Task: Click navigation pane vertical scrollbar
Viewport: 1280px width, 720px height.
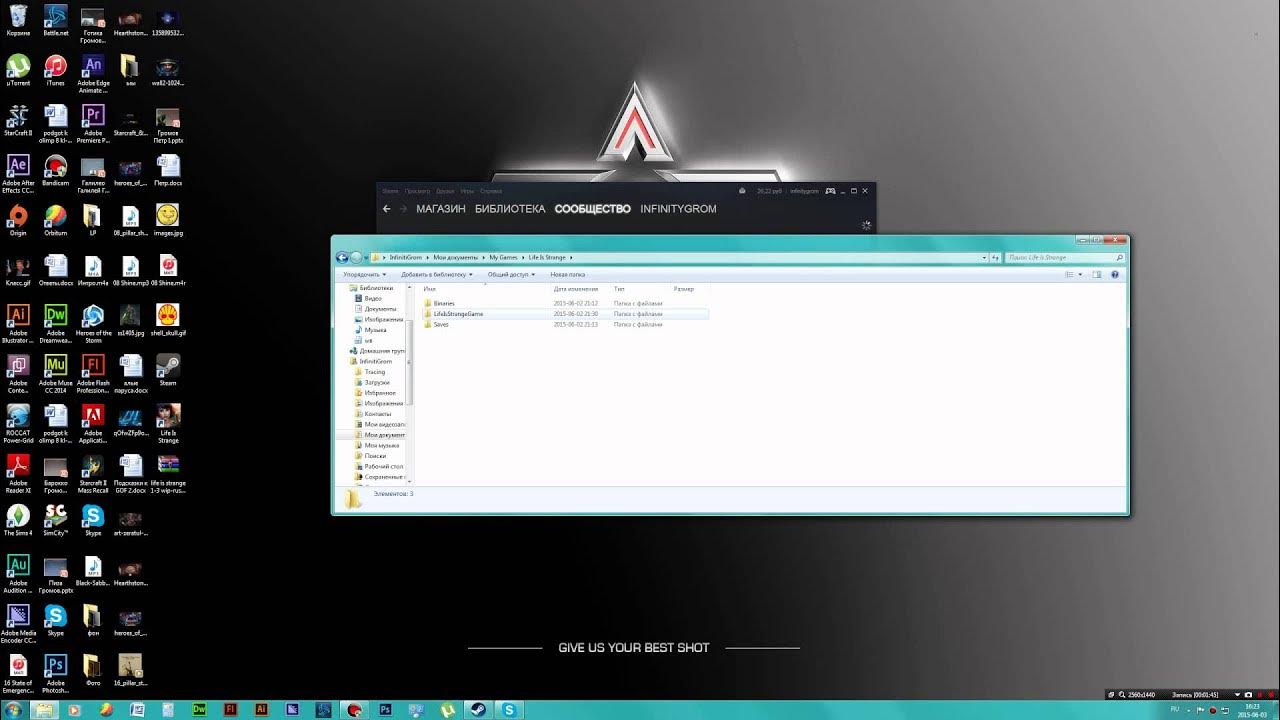Action: 410,362
